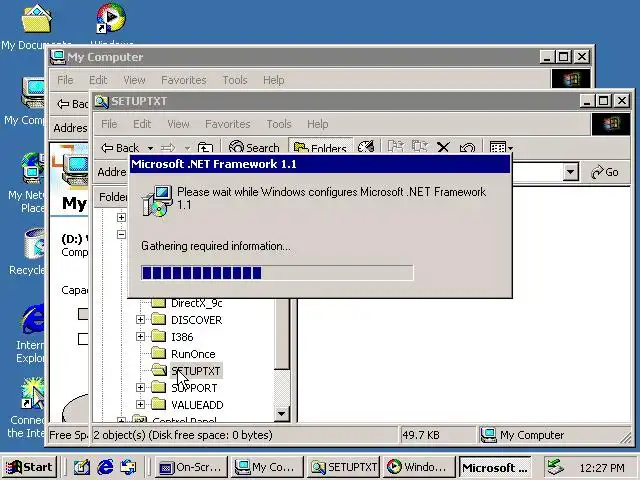The width and height of the screenshot is (640, 480).
Task: Open the Address bar dropdown in SETUPTXT
Action: [x=571, y=172]
